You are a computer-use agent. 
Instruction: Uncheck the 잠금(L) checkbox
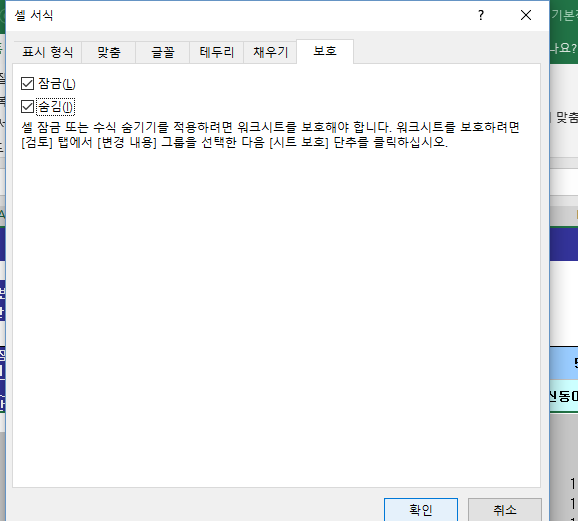pyautogui.click(x=27, y=84)
